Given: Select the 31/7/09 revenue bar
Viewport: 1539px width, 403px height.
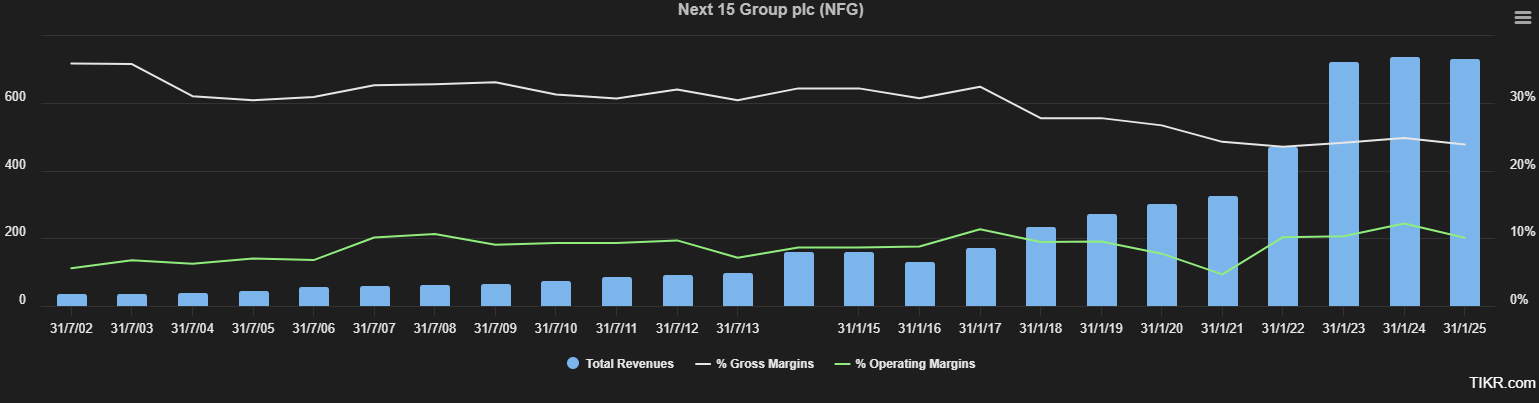Looking at the screenshot, I should pyautogui.click(x=496, y=295).
